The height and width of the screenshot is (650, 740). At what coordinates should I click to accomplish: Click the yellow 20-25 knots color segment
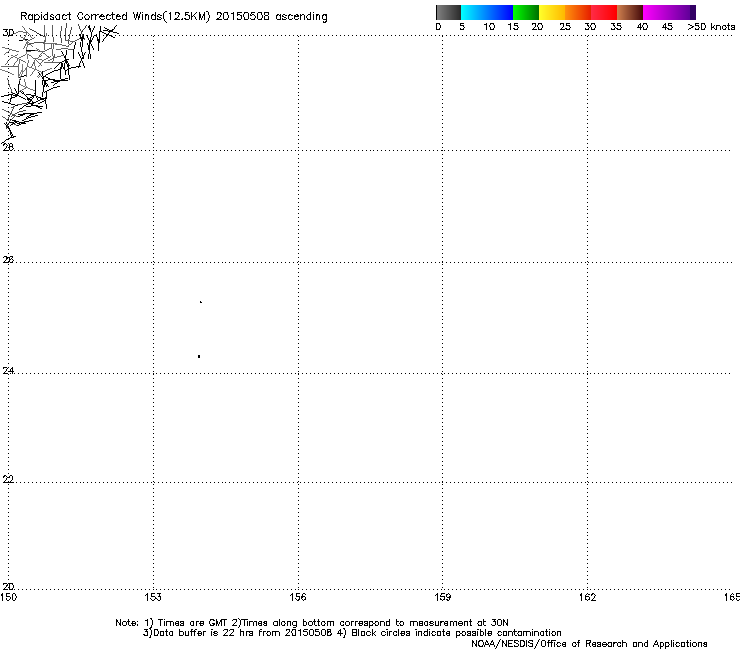pyautogui.click(x=552, y=12)
